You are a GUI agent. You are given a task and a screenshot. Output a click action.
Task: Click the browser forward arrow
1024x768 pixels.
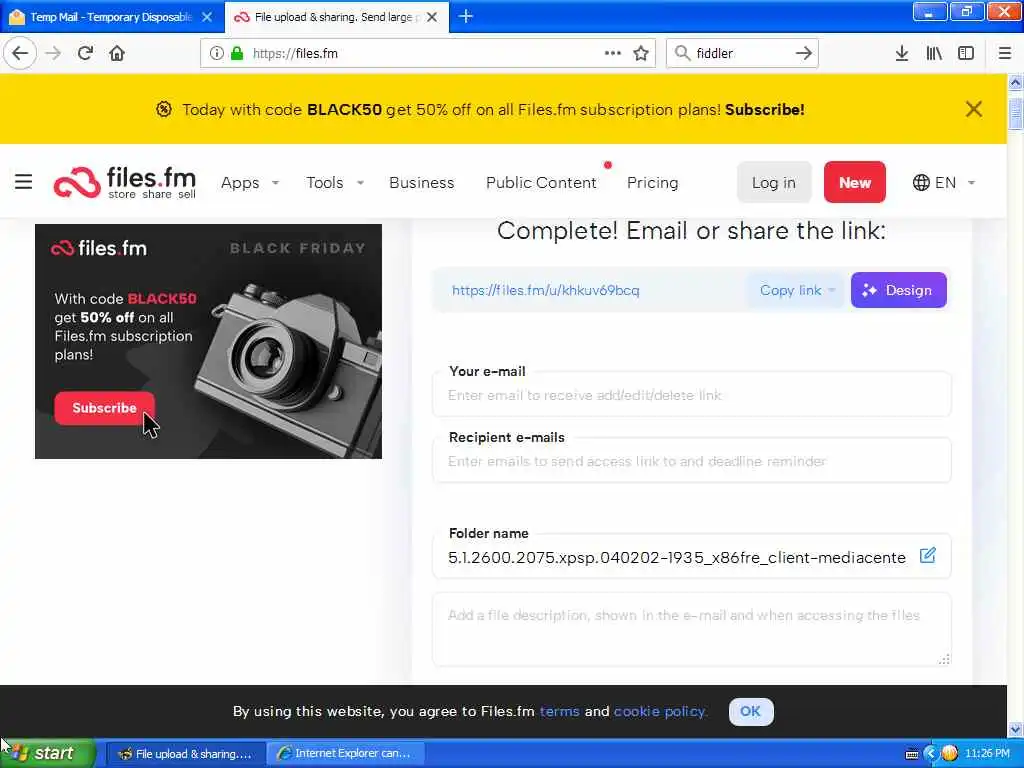coord(53,54)
